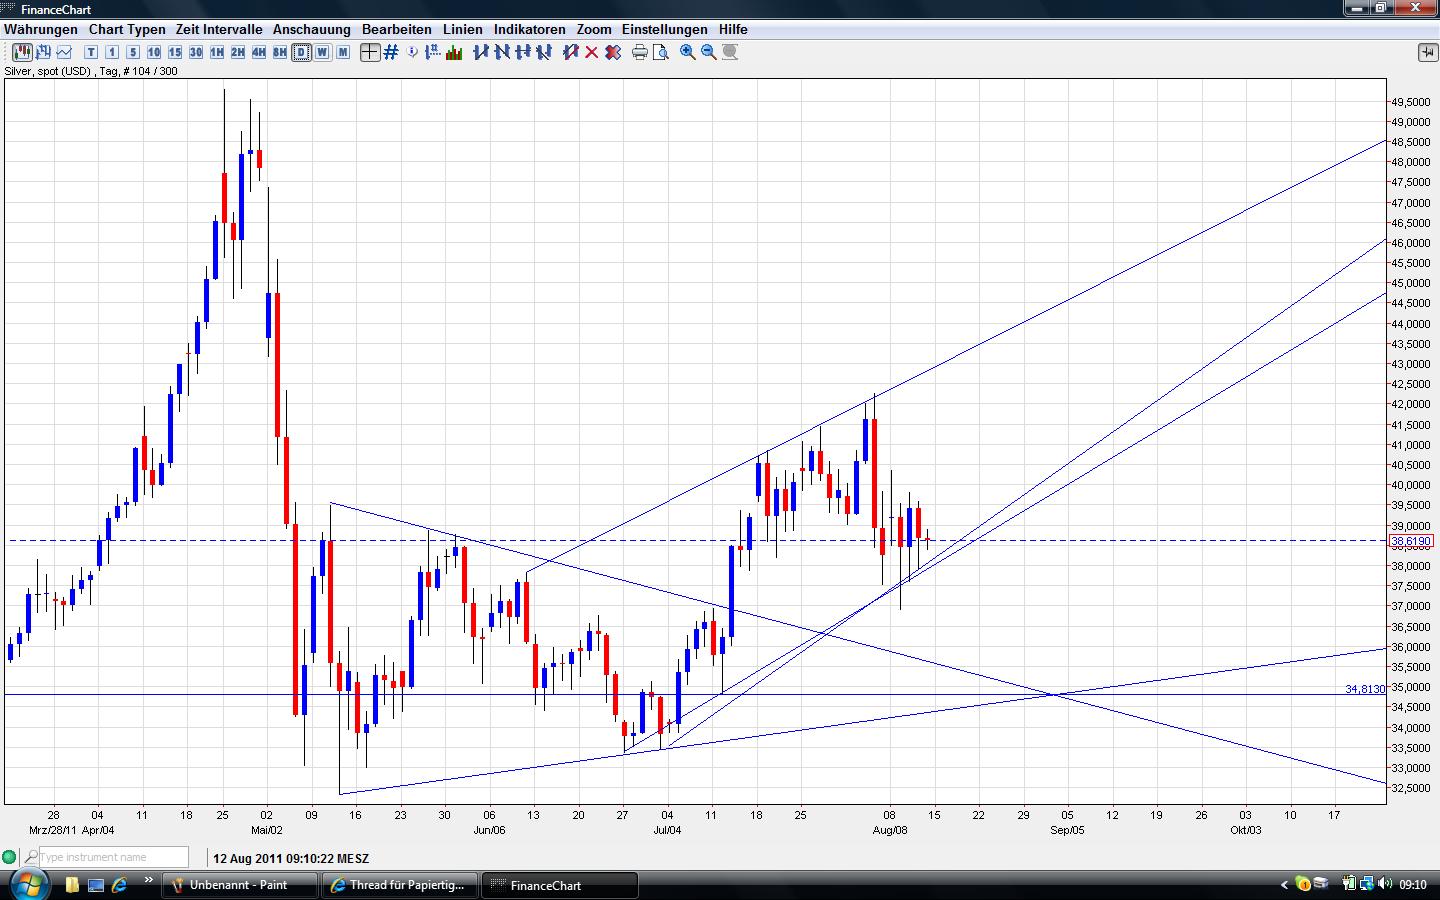The width and height of the screenshot is (1440, 900).
Task: Open the Hilfe menu
Action: click(733, 29)
